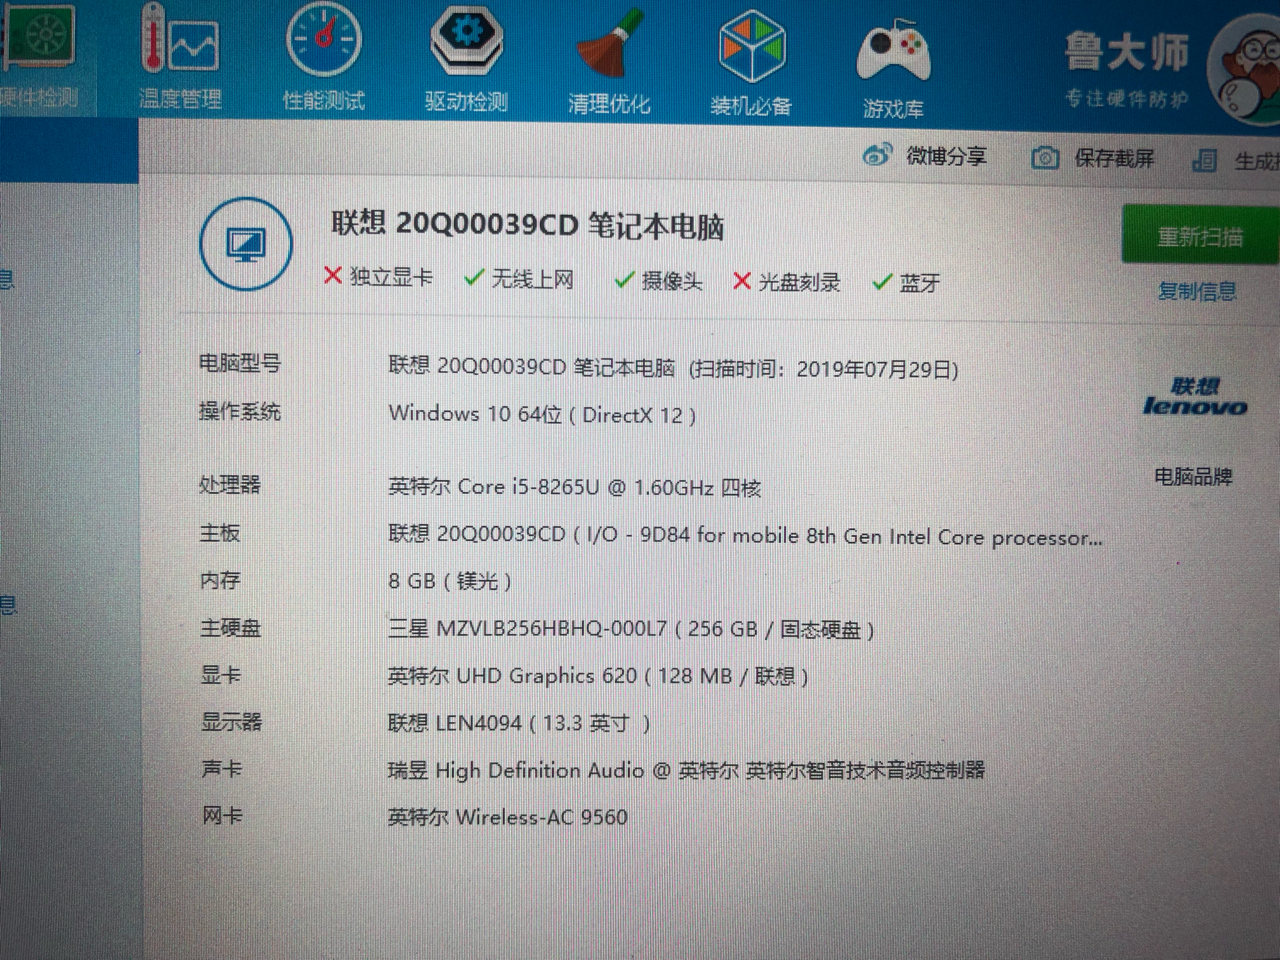Check the 无线上网 wireless status checkmark
Viewport: 1280px width, 960px height.
(x=474, y=280)
